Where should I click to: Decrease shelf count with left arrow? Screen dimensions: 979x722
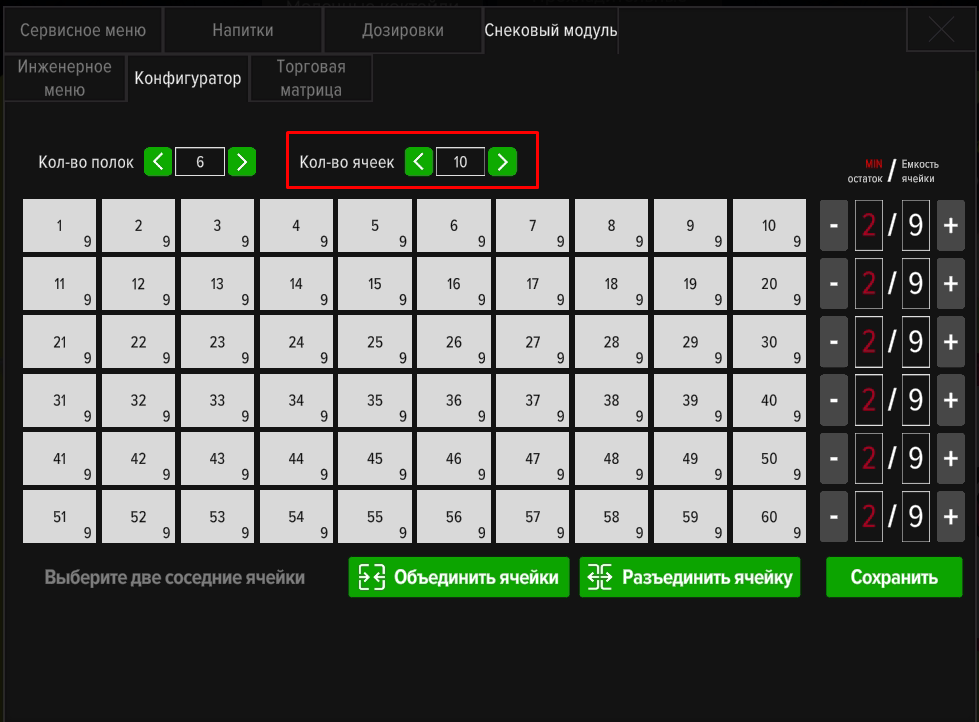click(x=158, y=161)
